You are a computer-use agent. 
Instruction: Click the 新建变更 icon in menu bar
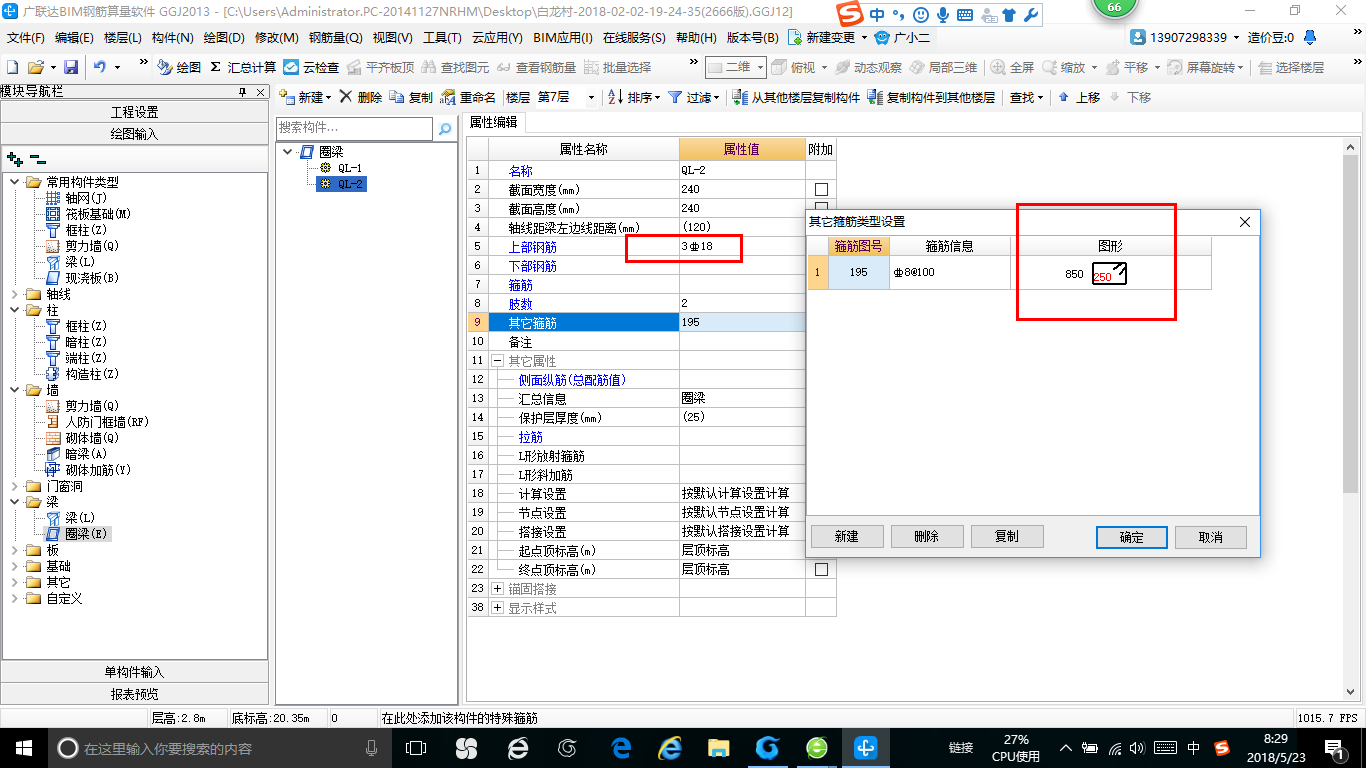coord(794,37)
